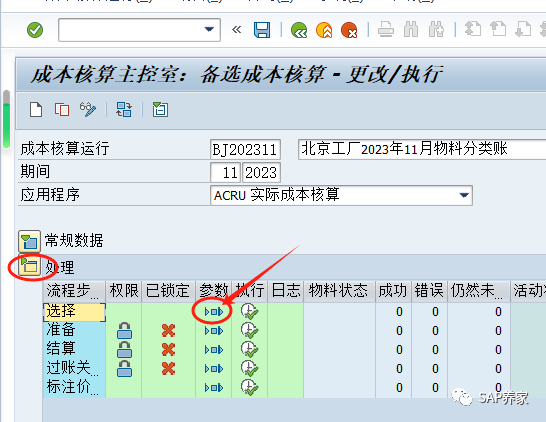Click the 仍然未 column header
This screenshot has width=546, height=422.
(479, 291)
